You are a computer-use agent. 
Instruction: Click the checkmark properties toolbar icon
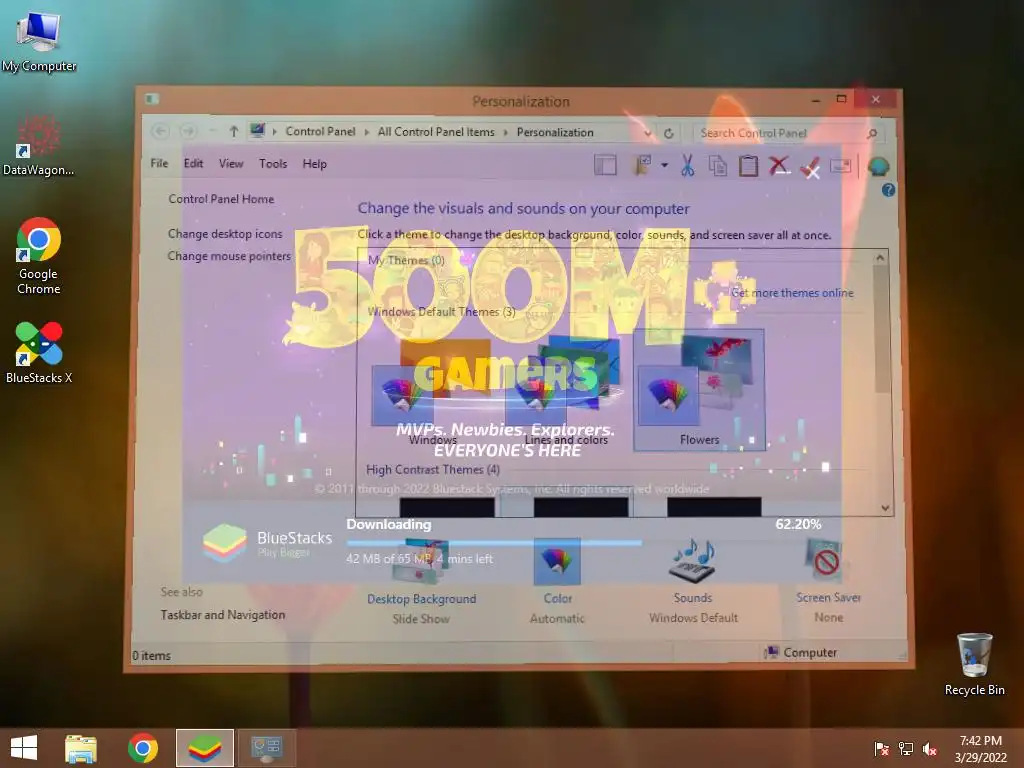pyautogui.click(x=810, y=167)
